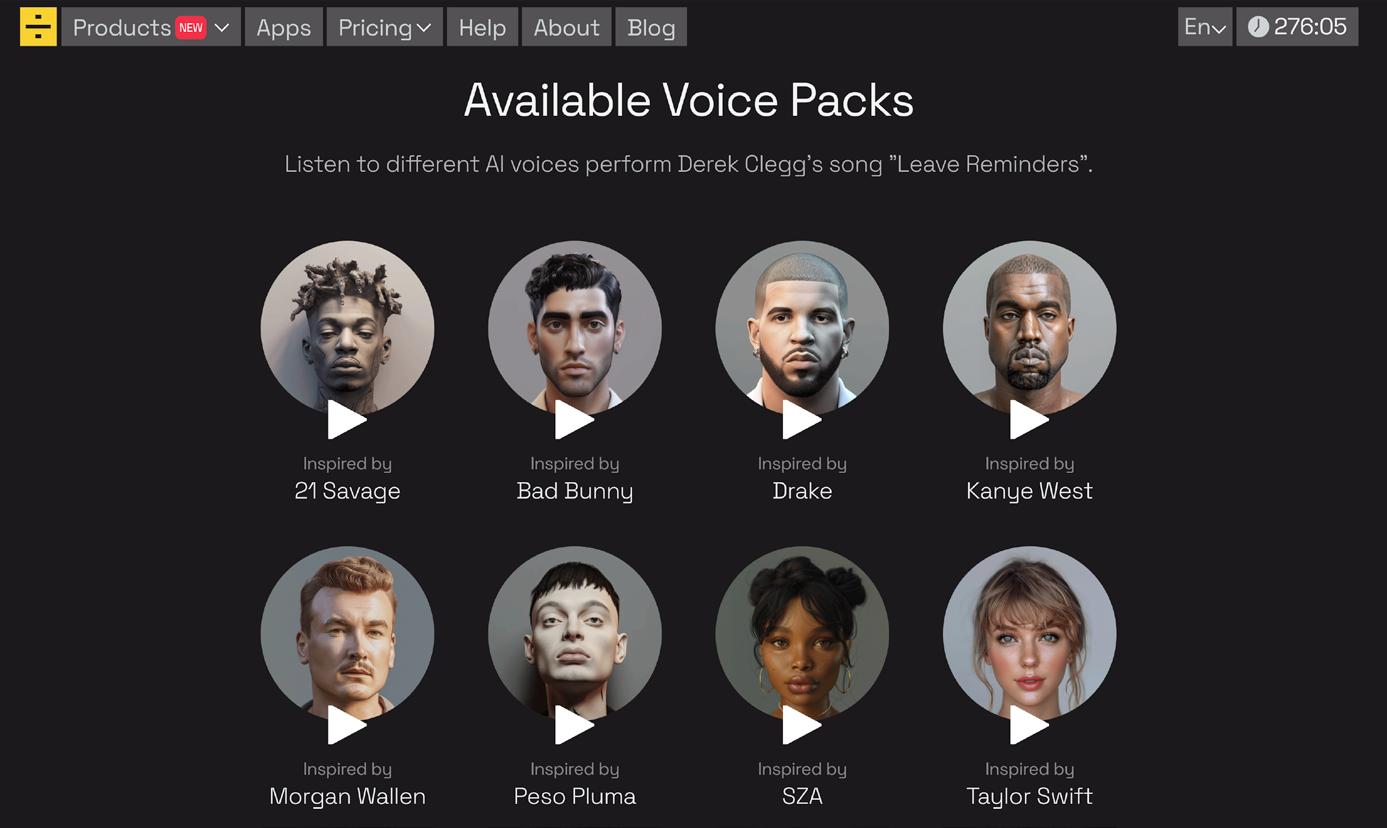1387x828 pixels.
Task: Play the Bad Bunny voice sample
Action: tap(574, 420)
